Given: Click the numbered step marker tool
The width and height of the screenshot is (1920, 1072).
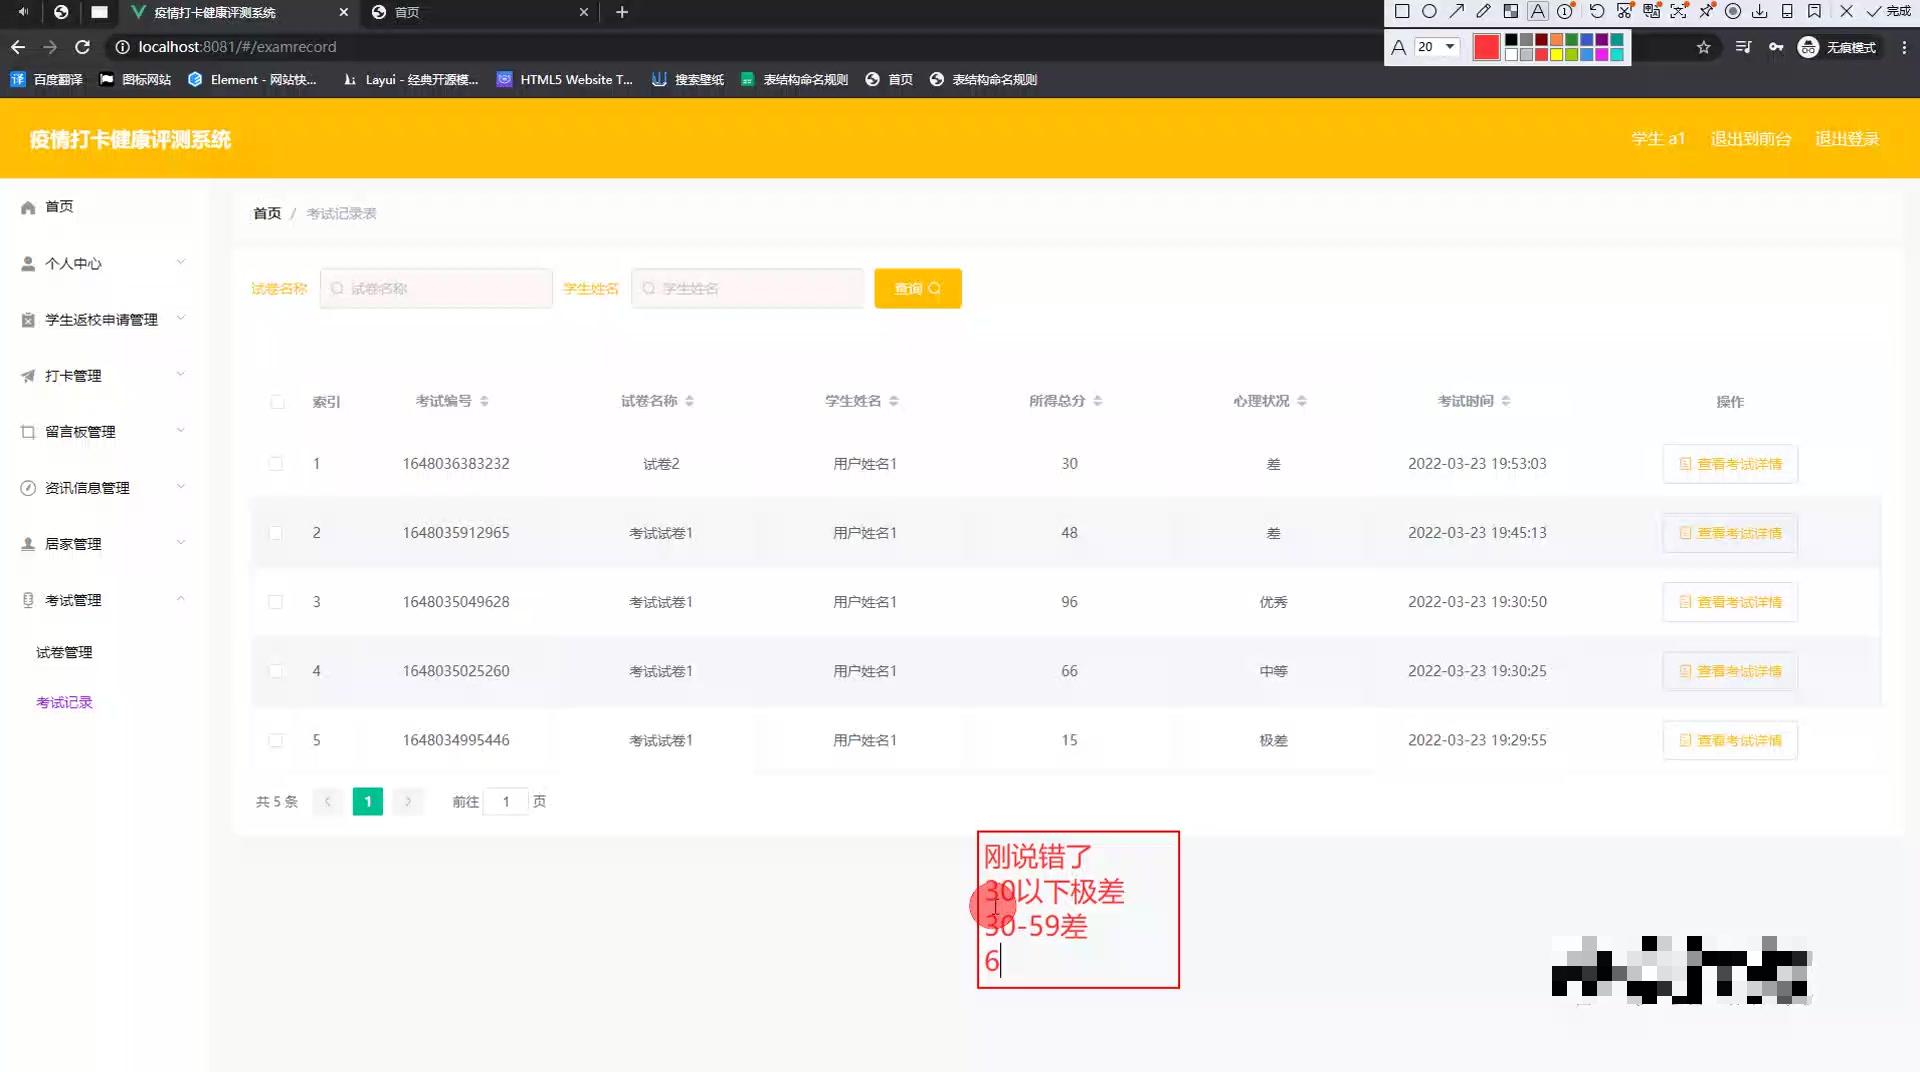Looking at the screenshot, I should [1565, 12].
